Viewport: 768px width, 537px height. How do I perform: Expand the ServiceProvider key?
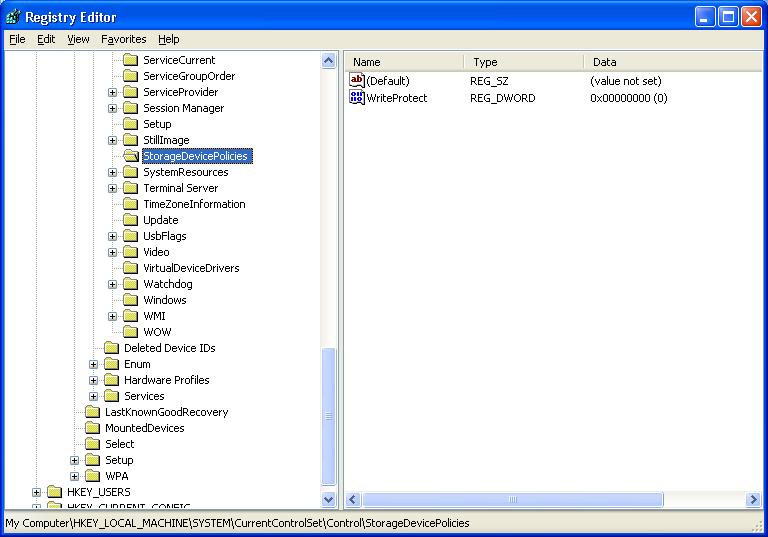point(113,93)
